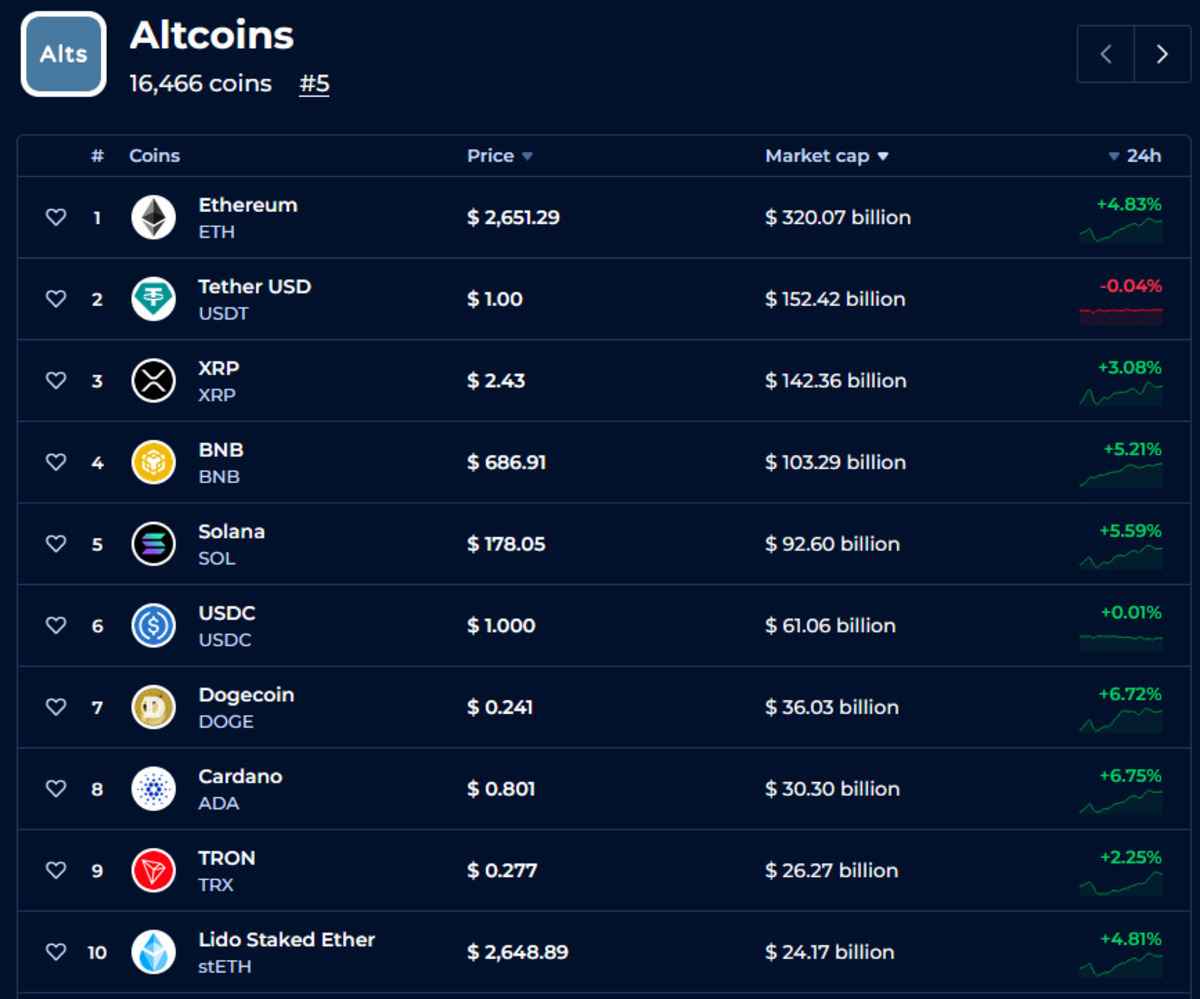Go to next page with right arrow
Viewport: 1200px width, 999px height.
(1160, 54)
